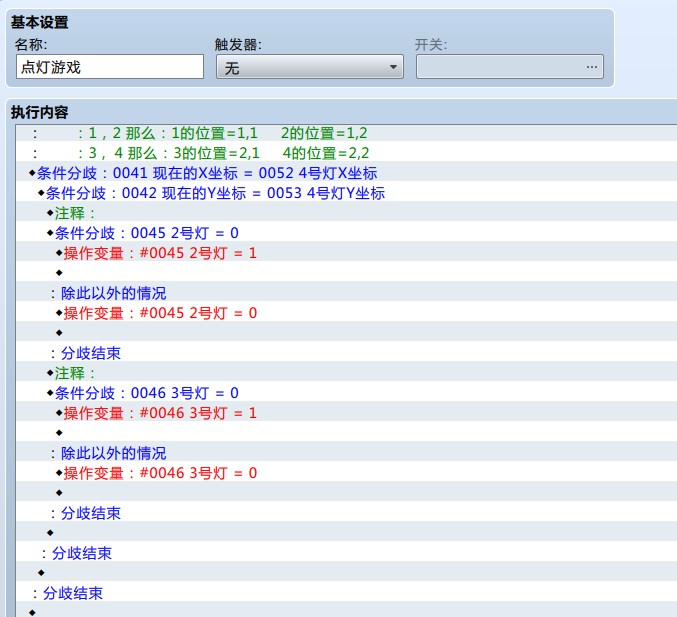The height and width of the screenshot is (617, 677).
Task: Select 操作变量 #0046 3号灯 = 1 row
Action: pyautogui.click(x=346, y=413)
